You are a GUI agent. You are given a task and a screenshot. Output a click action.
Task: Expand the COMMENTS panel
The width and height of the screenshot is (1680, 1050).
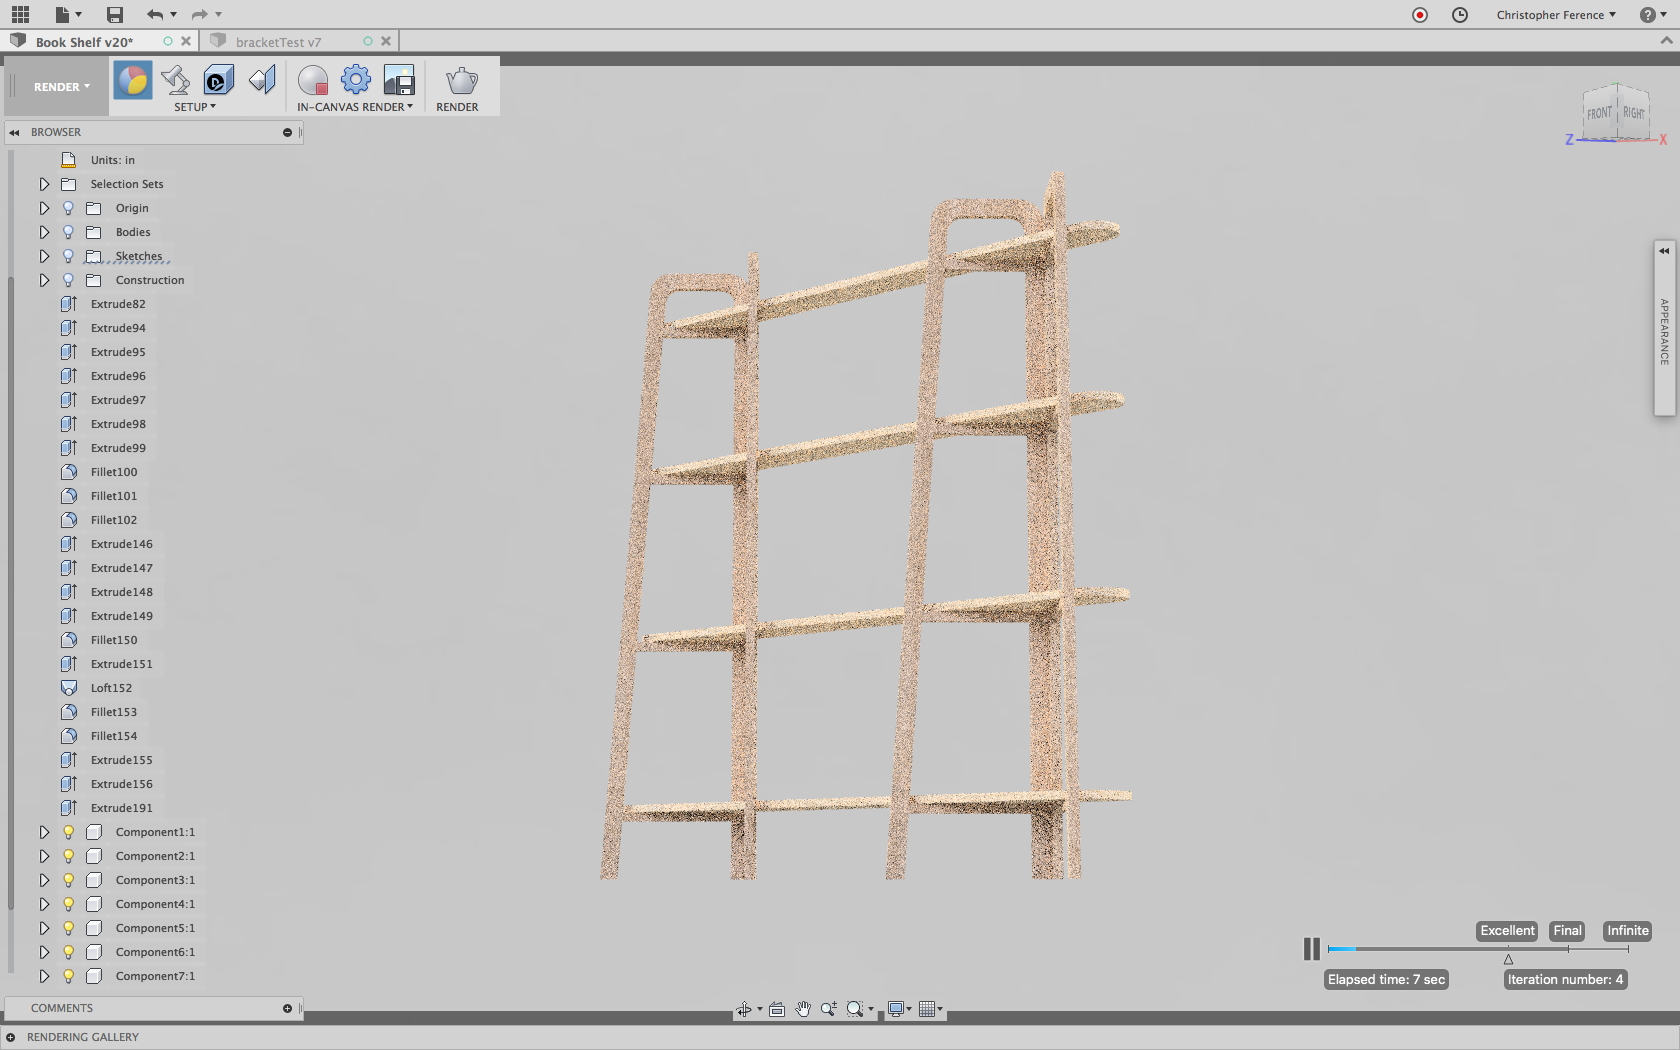(287, 1008)
